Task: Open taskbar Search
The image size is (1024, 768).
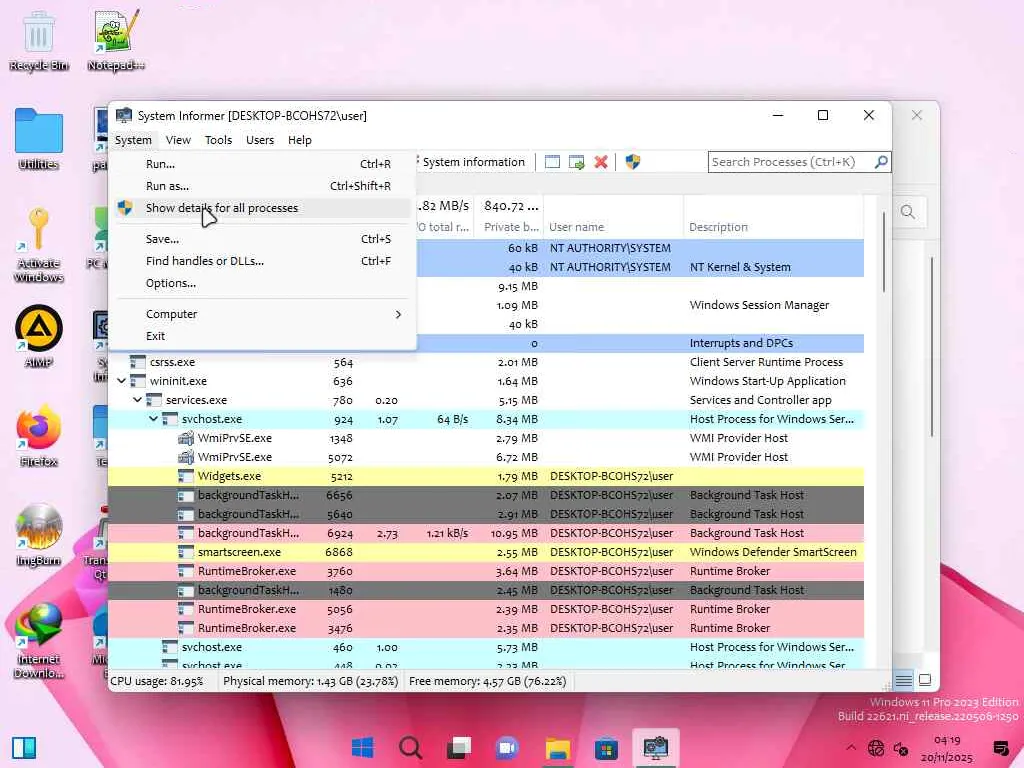Action: [x=411, y=747]
